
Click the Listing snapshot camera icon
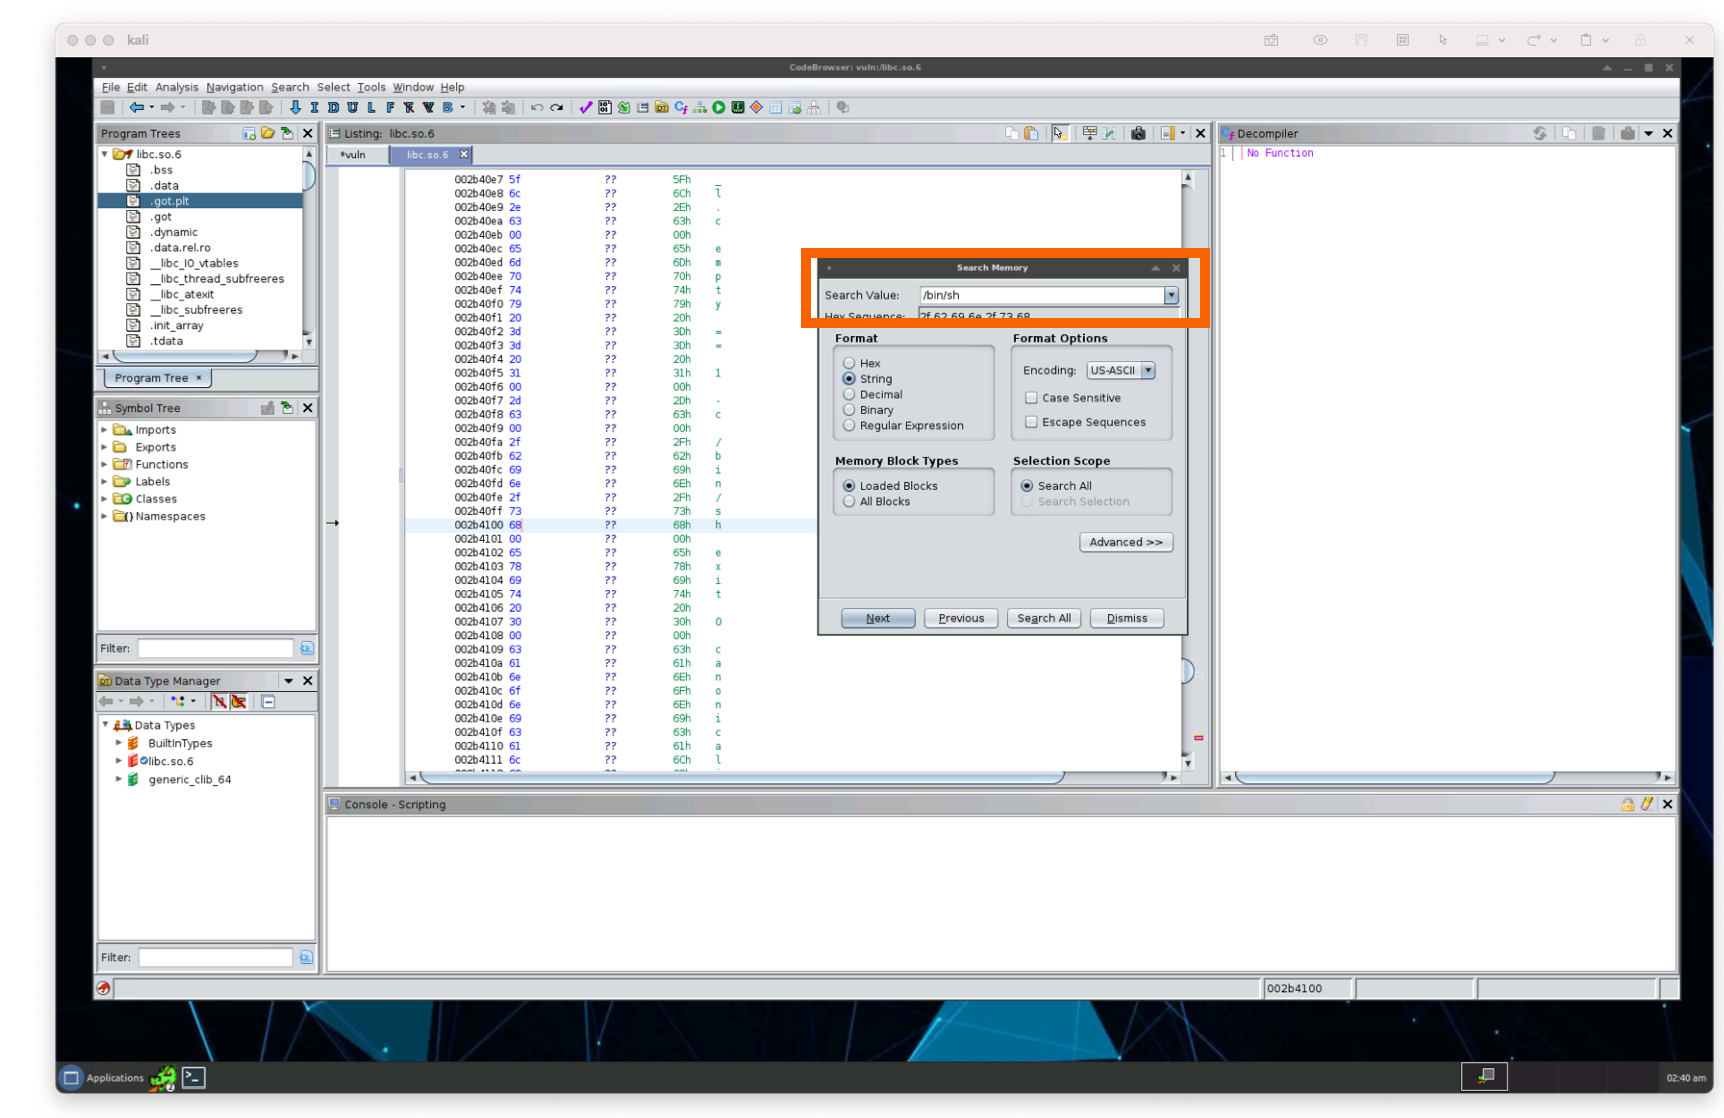(x=1138, y=133)
